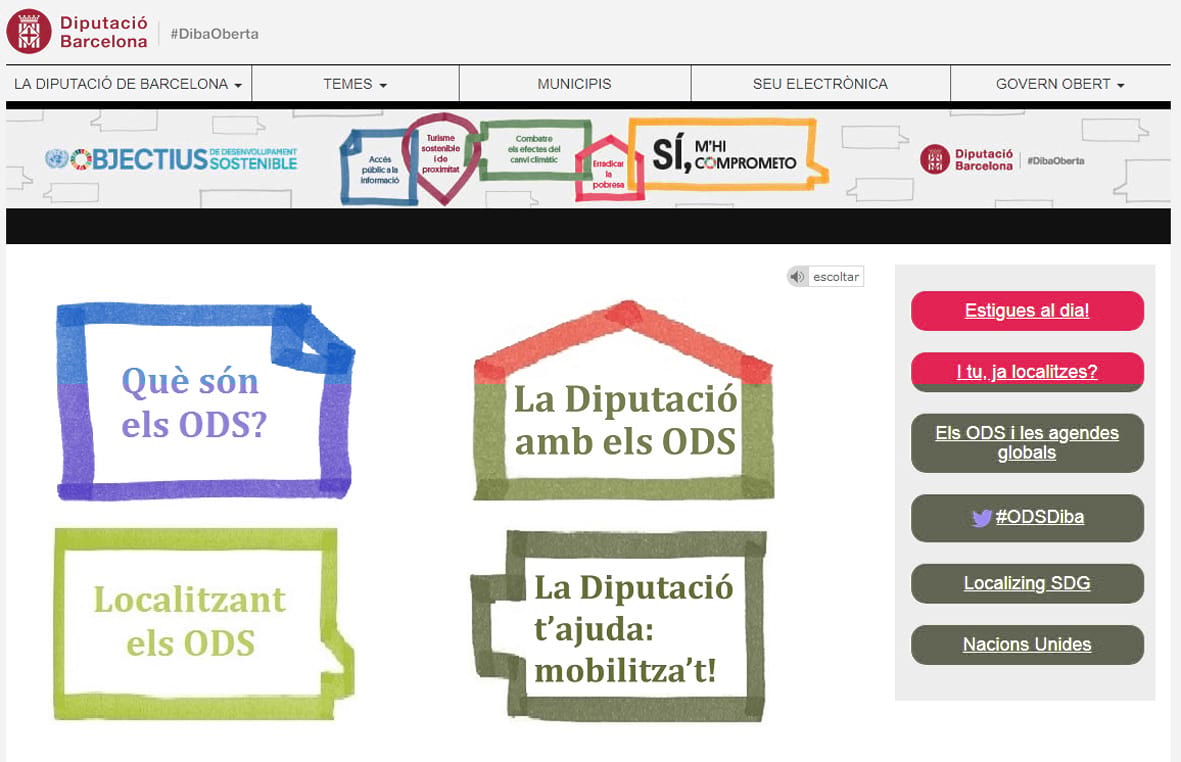Click the Twitter bird icon on #ODSDiba
1181x762 pixels.
point(981,518)
